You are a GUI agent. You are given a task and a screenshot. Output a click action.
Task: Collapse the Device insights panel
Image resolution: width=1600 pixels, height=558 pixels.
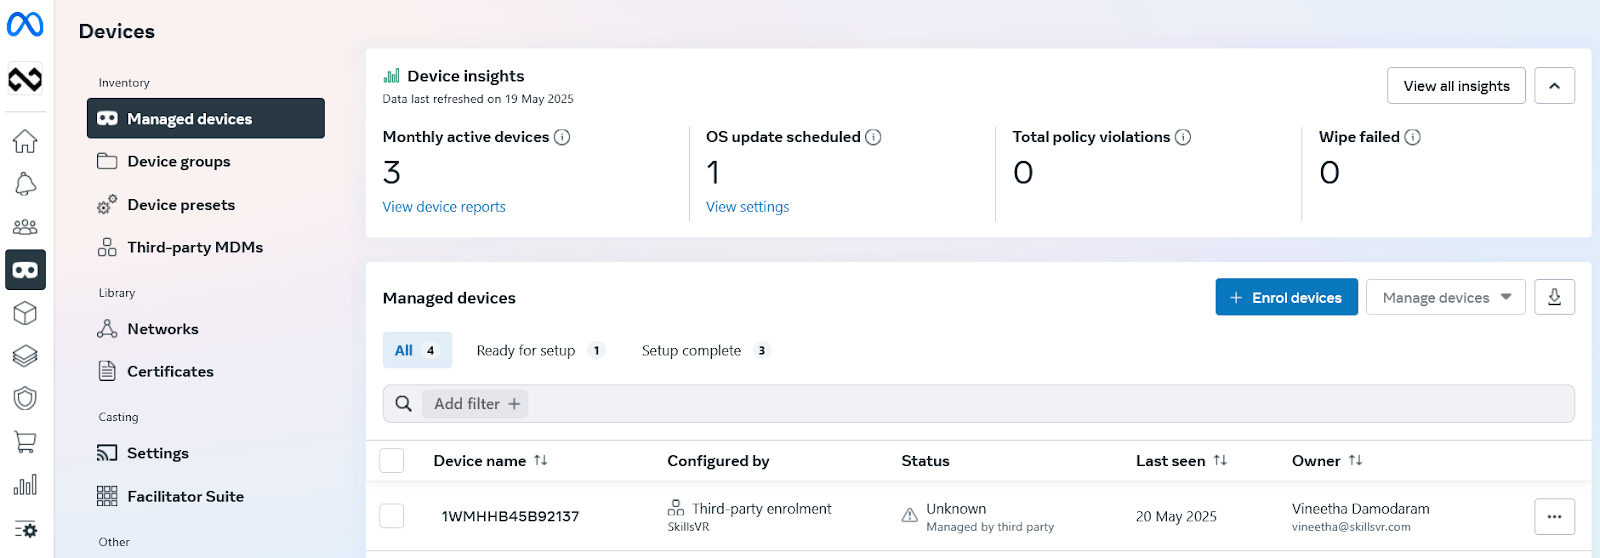point(1554,86)
